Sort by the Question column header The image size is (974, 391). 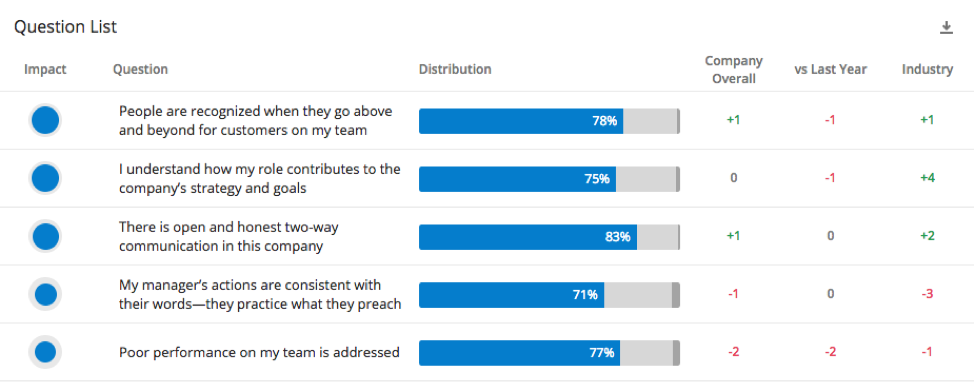coord(140,69)
